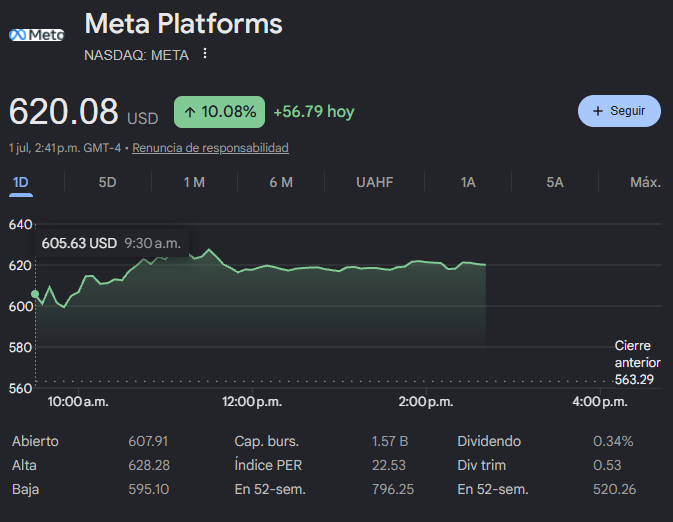Image resolution: width=673 pixels, height=522 pixels.
Task: Click the Cierre anterior 563.29 label
Action: [x=637, y=362]
